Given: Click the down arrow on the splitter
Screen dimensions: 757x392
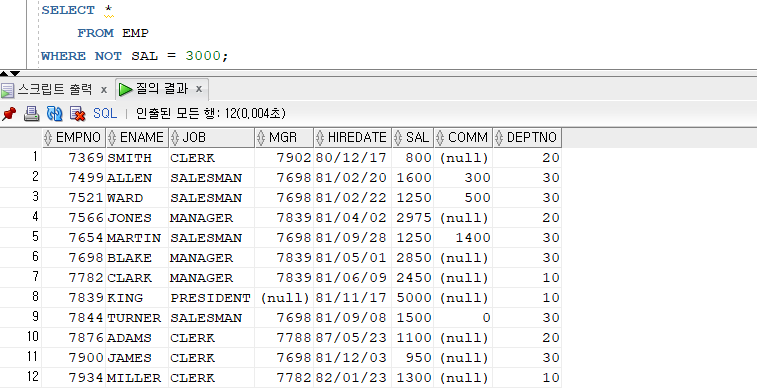Looking at the screenshot, I should (x=15, y=73).
